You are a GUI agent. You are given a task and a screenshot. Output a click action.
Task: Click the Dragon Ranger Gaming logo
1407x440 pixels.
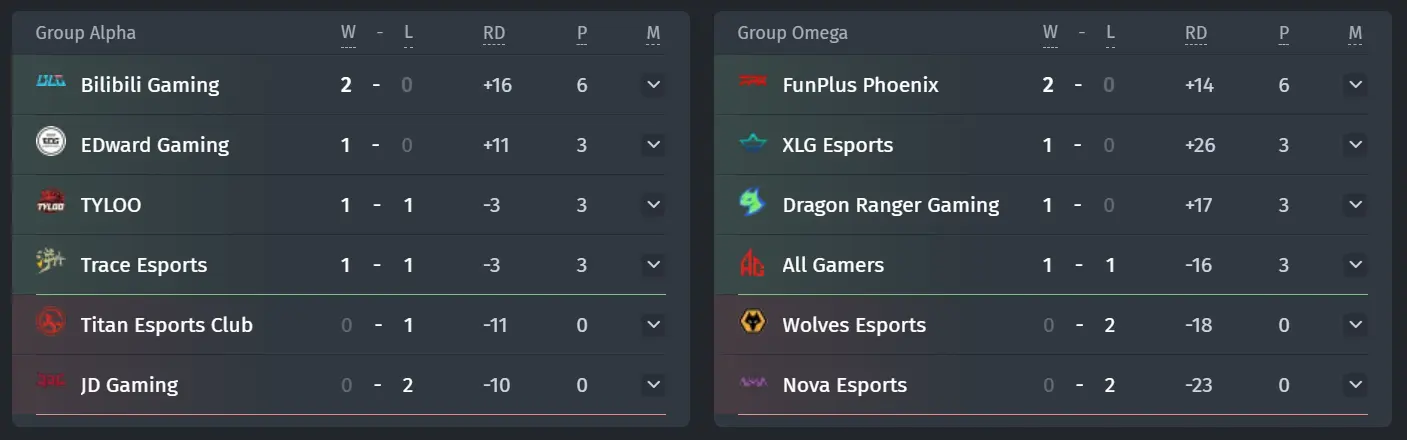[753, 203]
